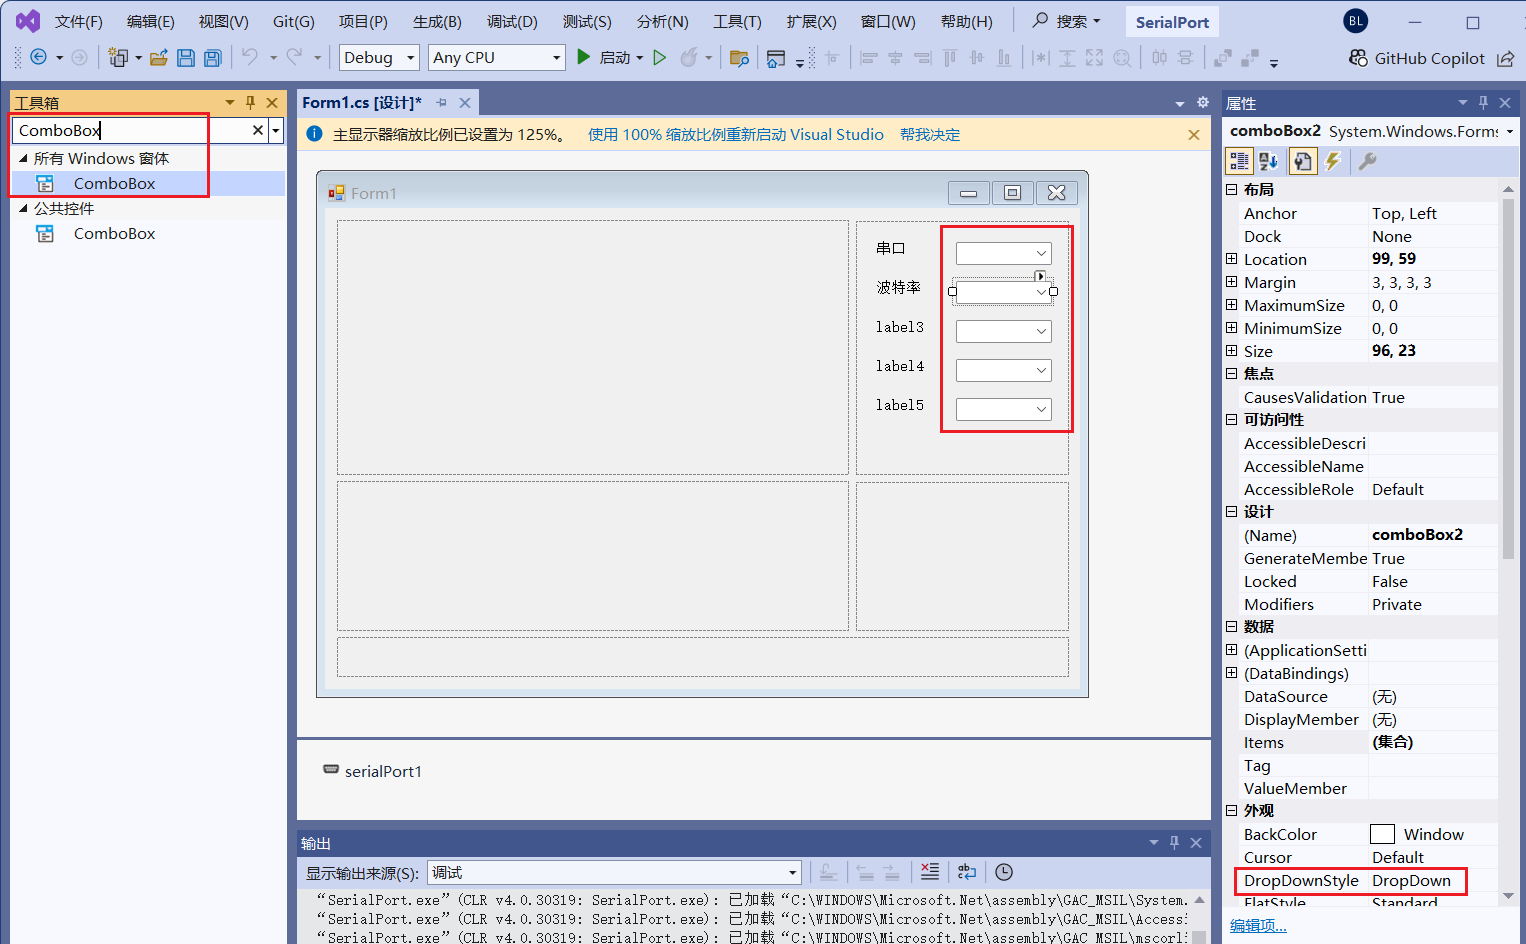Toggle word wrap in Output panel
Image resolution: width=1526 pixels, height=944 pixels.
point(966,872)
